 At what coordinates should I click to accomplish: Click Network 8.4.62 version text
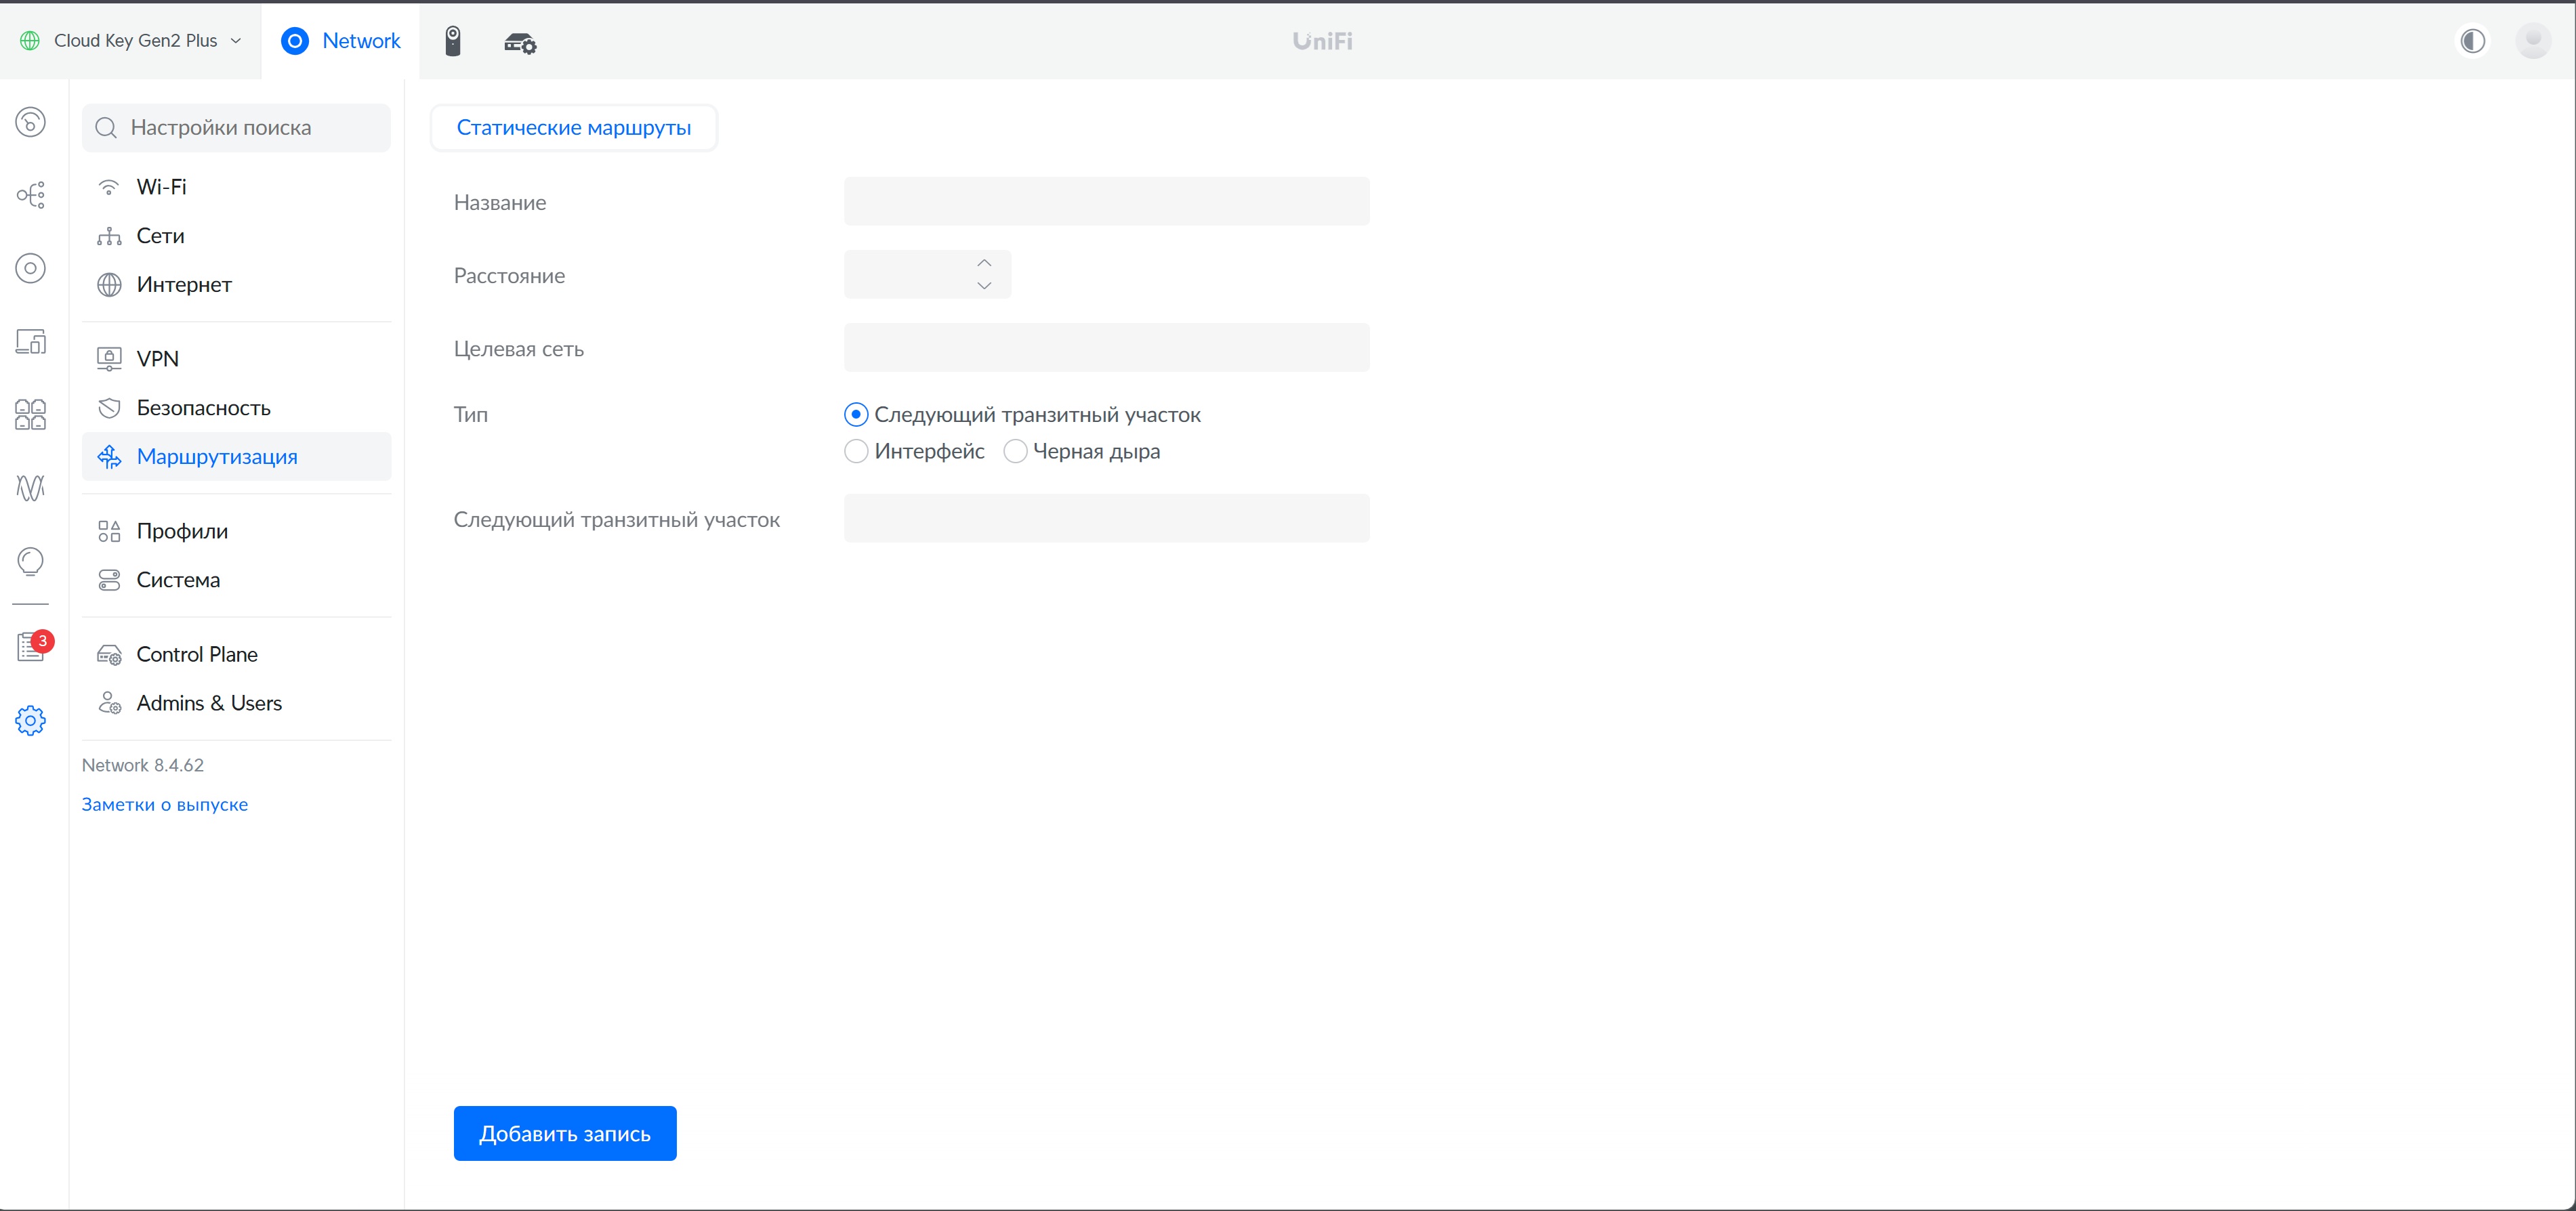pos(143,766)
